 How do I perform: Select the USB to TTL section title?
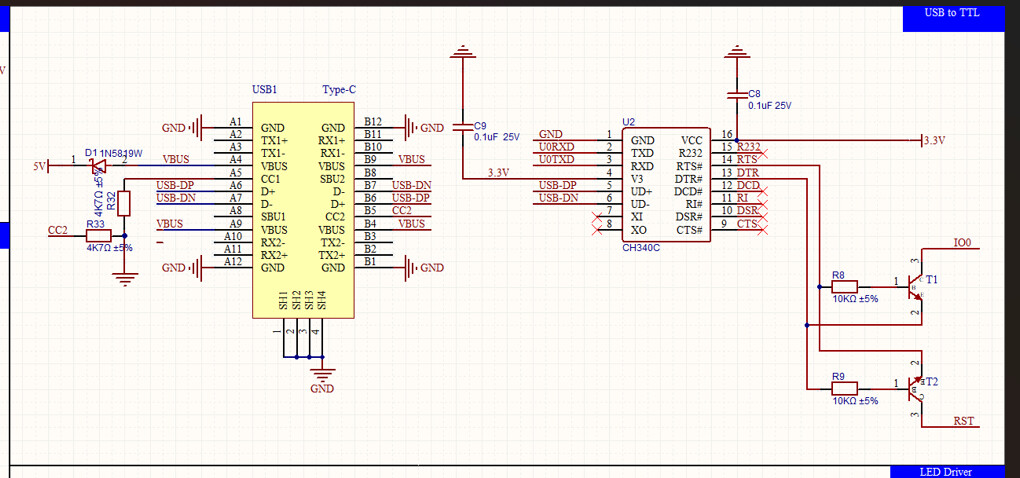point(951,13)
